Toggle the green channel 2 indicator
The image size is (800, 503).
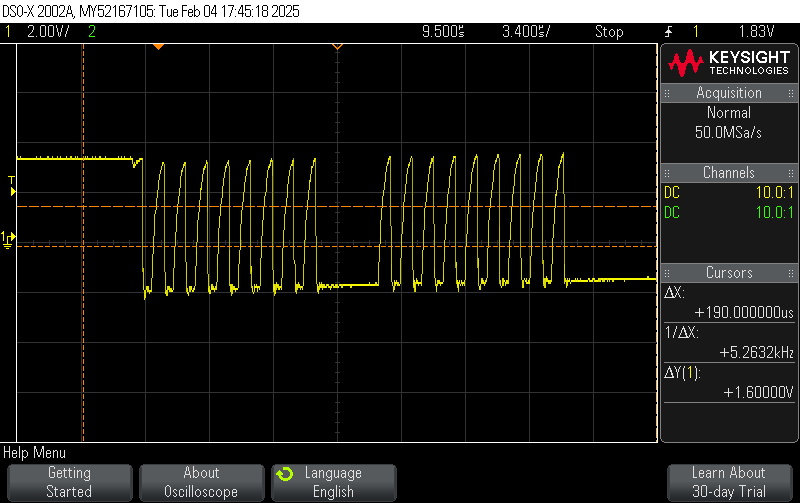tap(92, 31)
